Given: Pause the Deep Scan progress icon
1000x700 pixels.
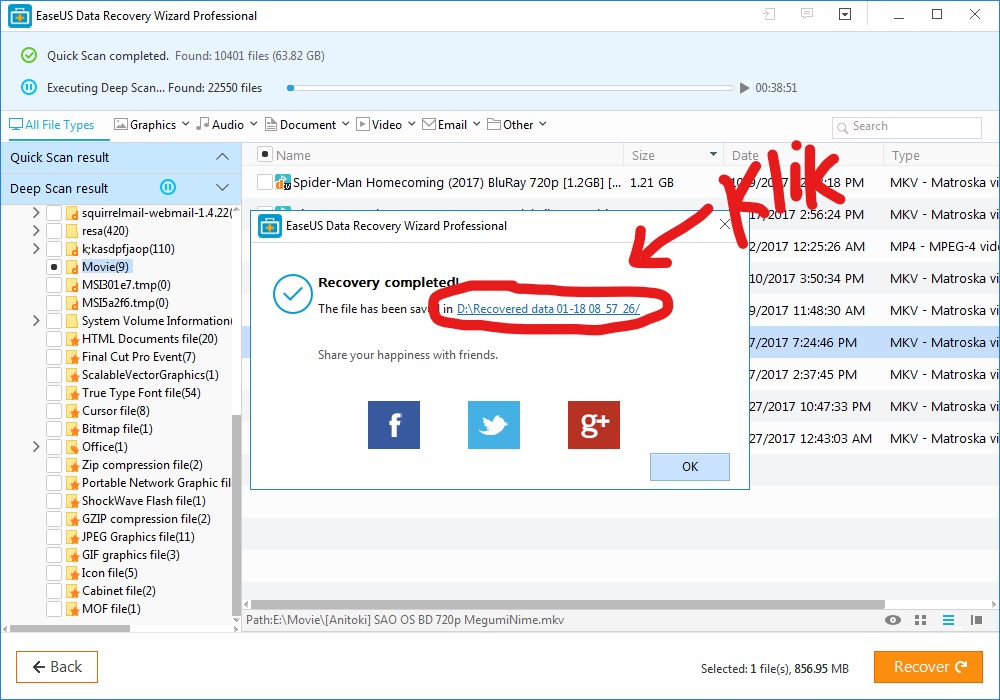Looking at the screenshot, I should coord(29,87).
